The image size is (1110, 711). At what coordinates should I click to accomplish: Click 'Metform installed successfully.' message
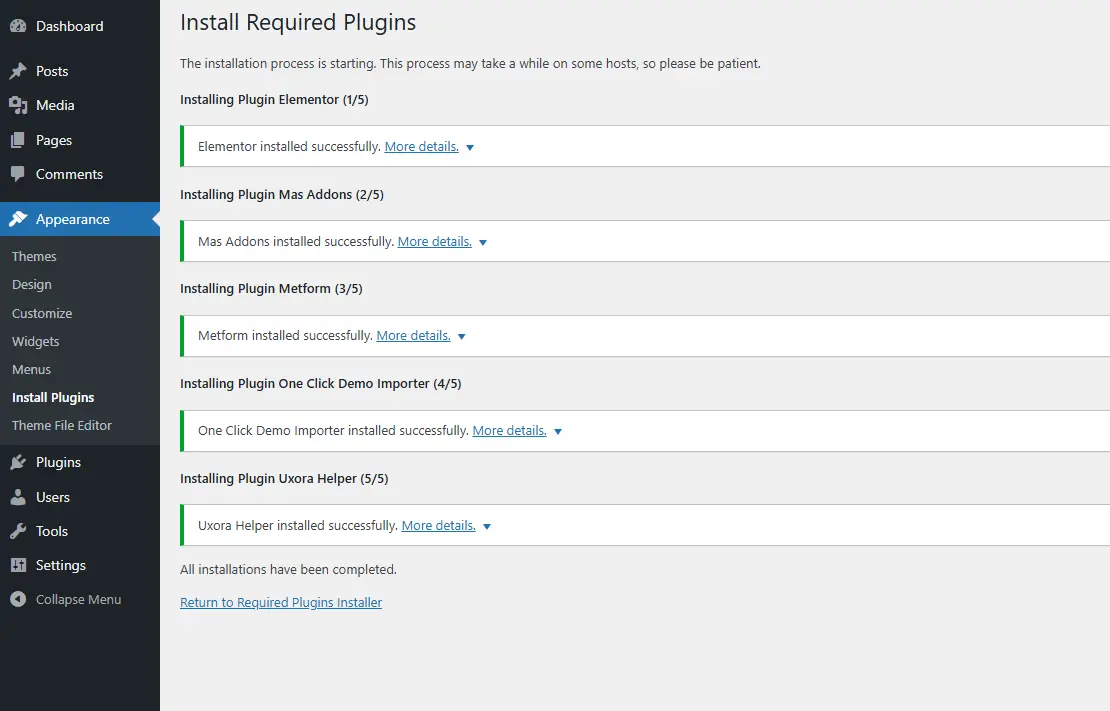click(285, 336)
